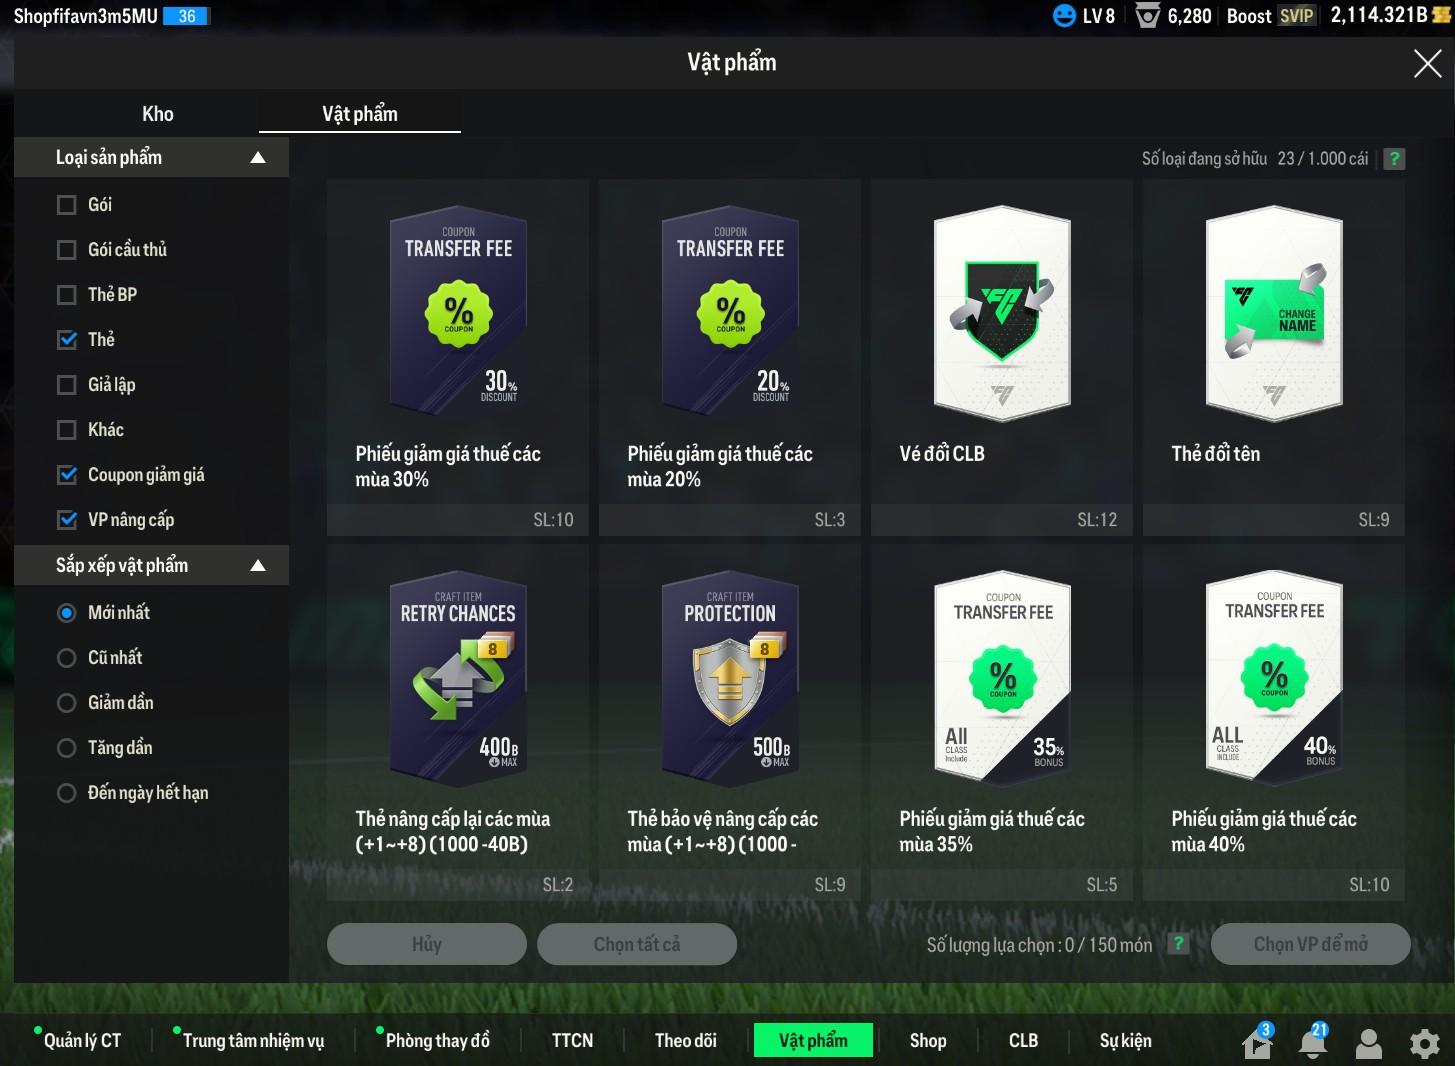Select the Thẻ đổi tên change name card
The image size is (1455, 1066).
(1273, 357)
